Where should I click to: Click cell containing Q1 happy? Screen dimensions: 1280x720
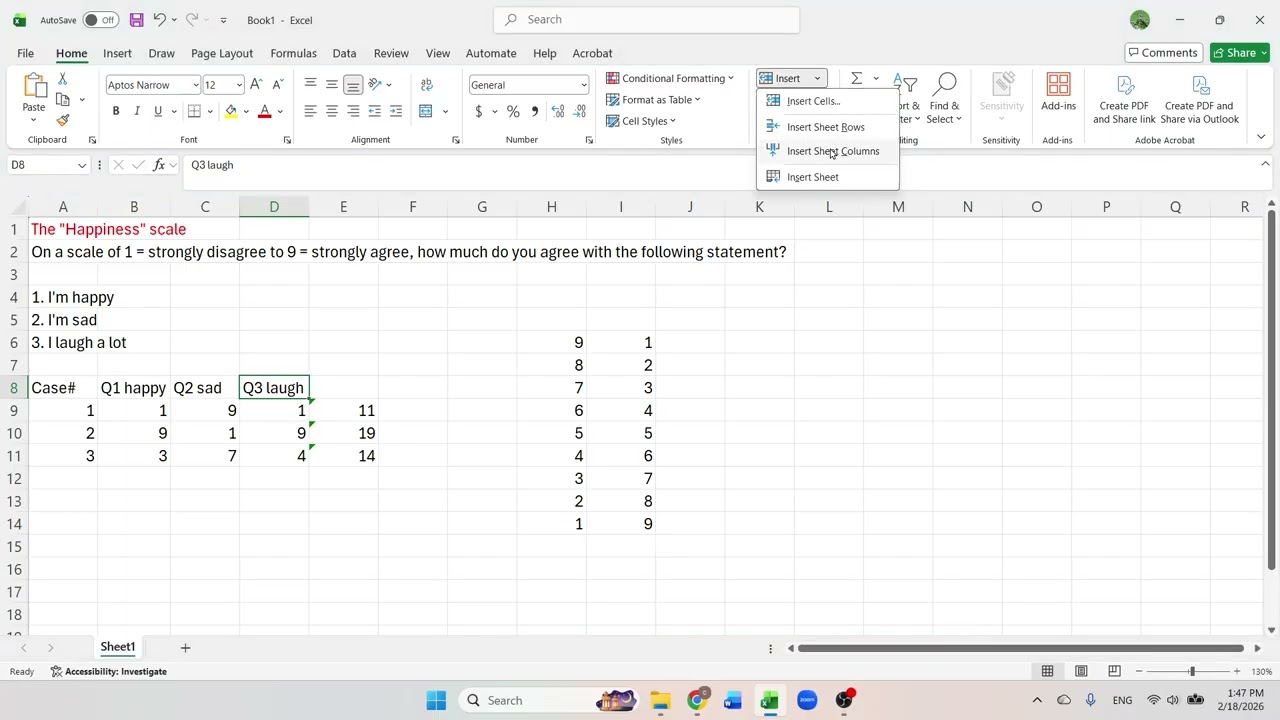click(x=133, y=388)
